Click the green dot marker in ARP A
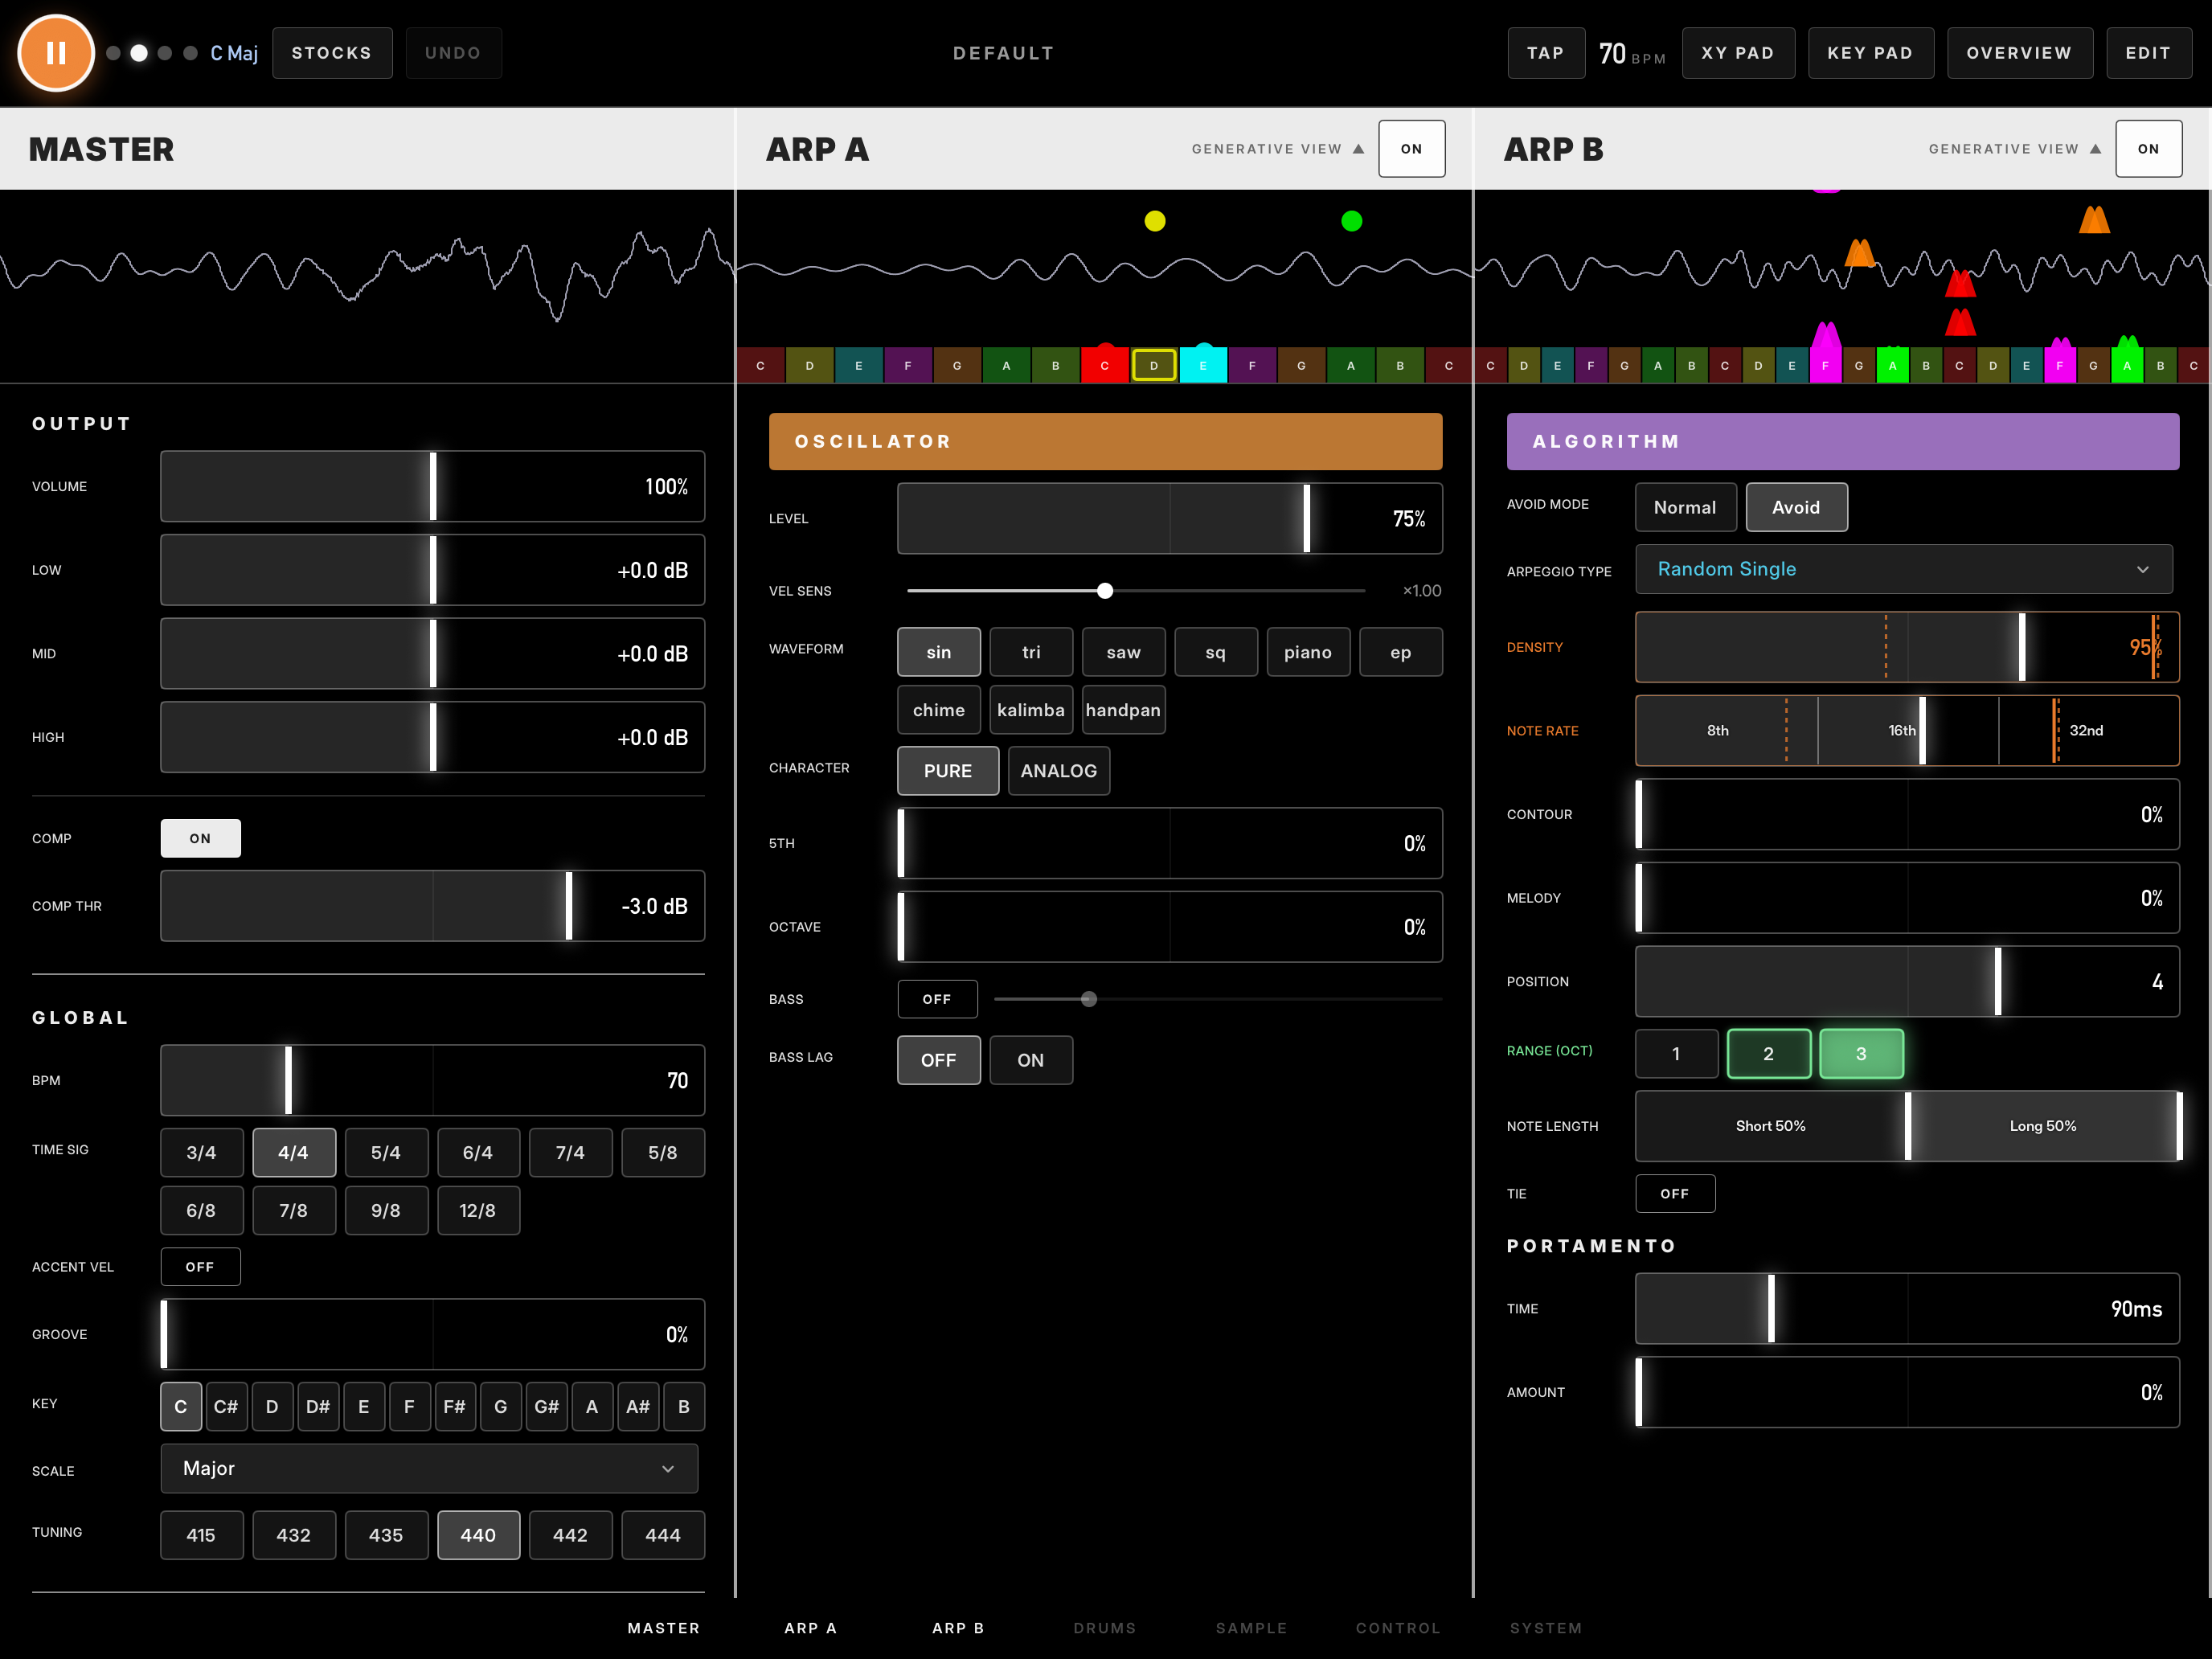Viewport: 2212px width, 1659px height. [1351, 221]
